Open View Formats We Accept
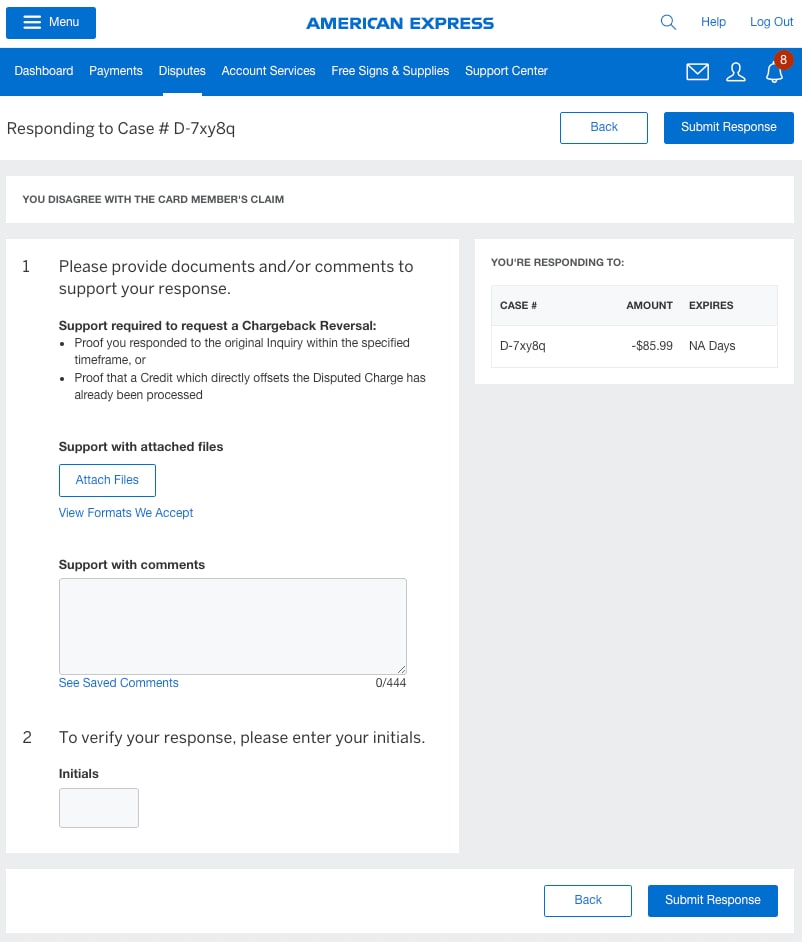Screen dimensions: 802x942 coord(125,512)
